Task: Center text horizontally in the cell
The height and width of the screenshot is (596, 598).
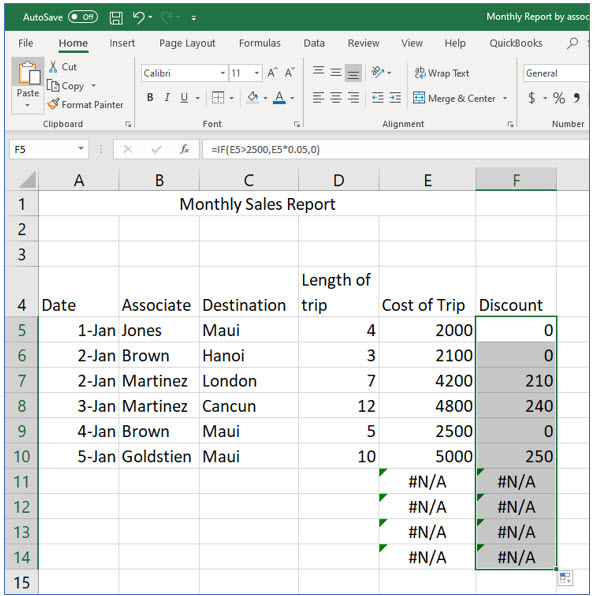Action: [336, 98]
